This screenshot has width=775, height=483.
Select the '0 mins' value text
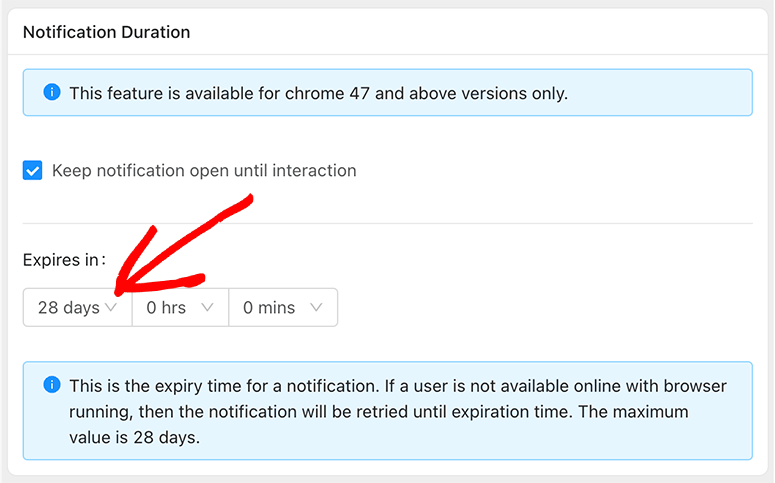(x=269, y=308)
